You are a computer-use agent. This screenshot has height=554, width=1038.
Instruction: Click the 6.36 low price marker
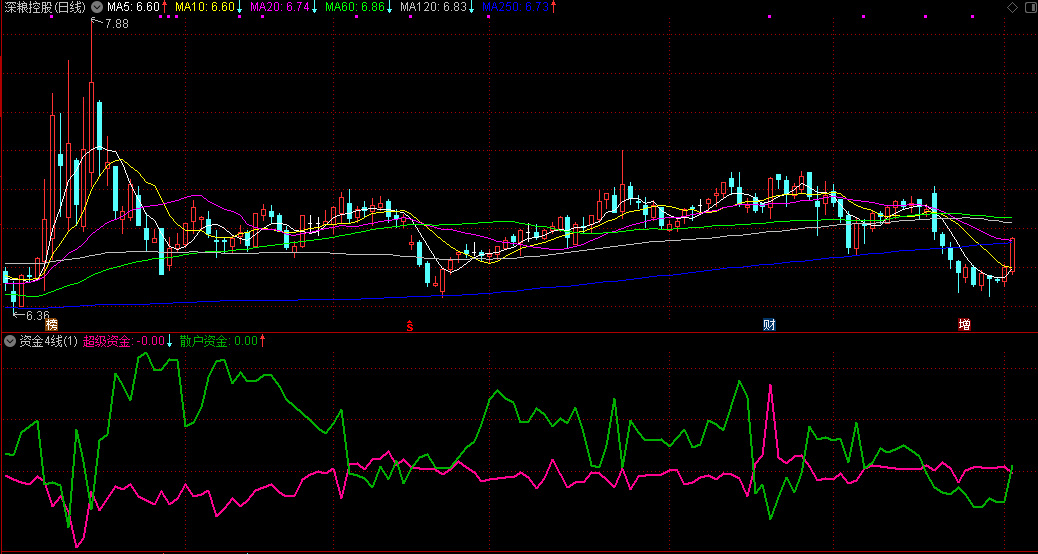[x=36, y=315]
